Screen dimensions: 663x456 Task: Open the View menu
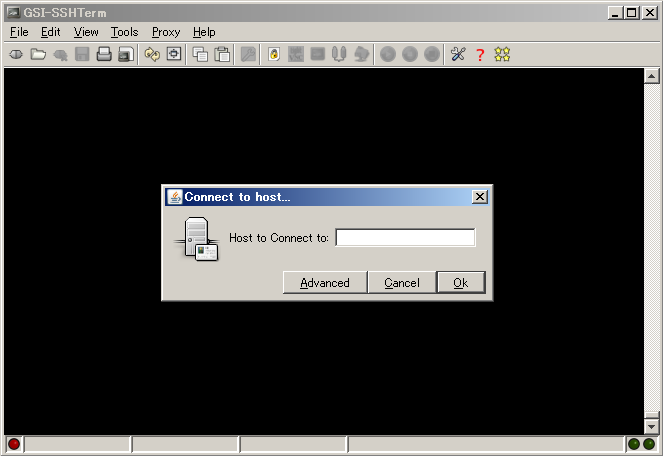pyautogui.click(x=86, y=32)
